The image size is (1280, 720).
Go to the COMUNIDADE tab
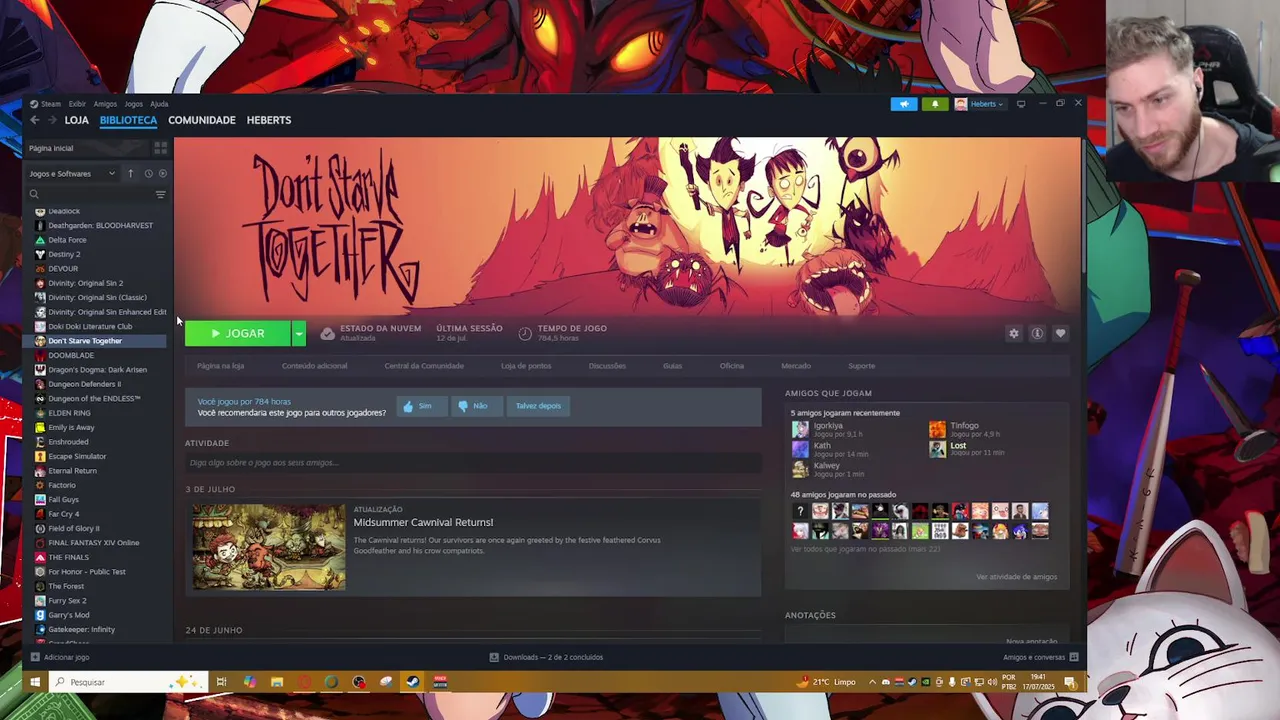click(202, 120)
